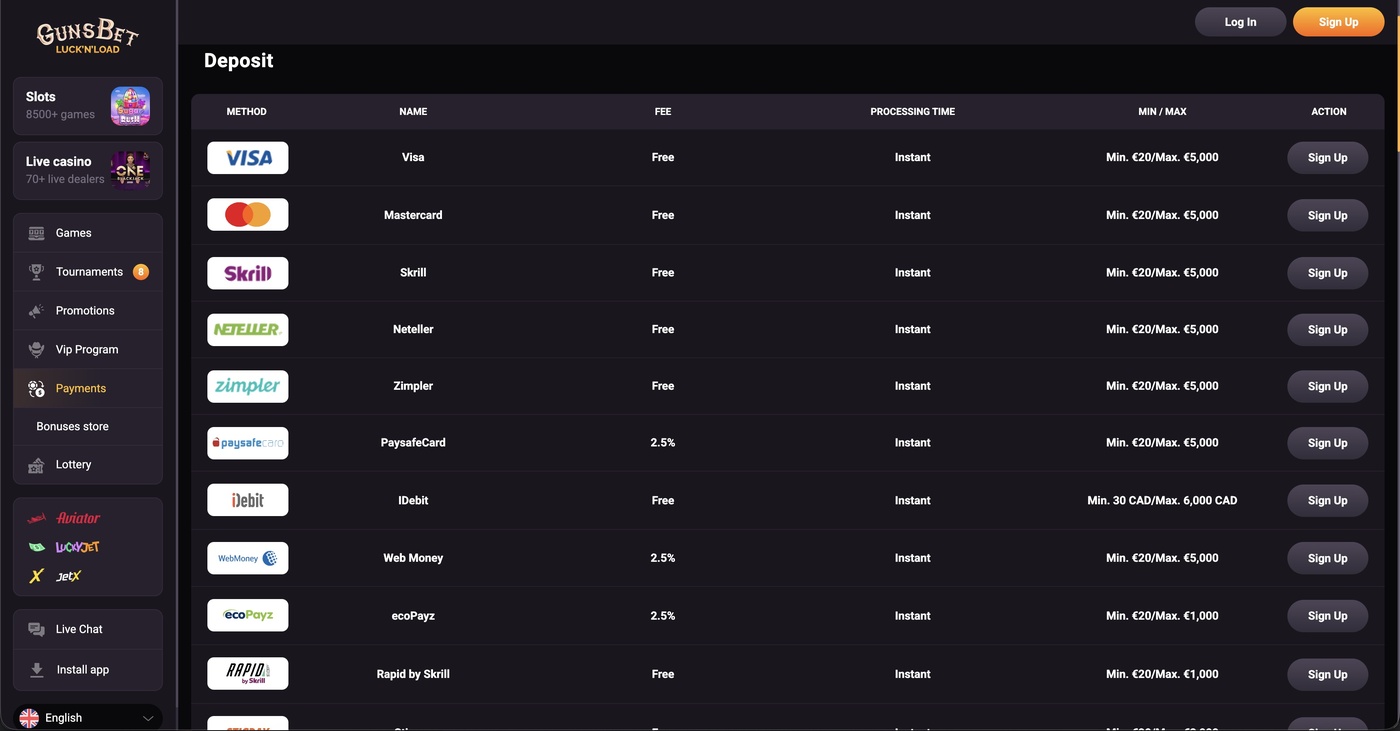Click the Neteller payment logo

(x=248, y=330)
